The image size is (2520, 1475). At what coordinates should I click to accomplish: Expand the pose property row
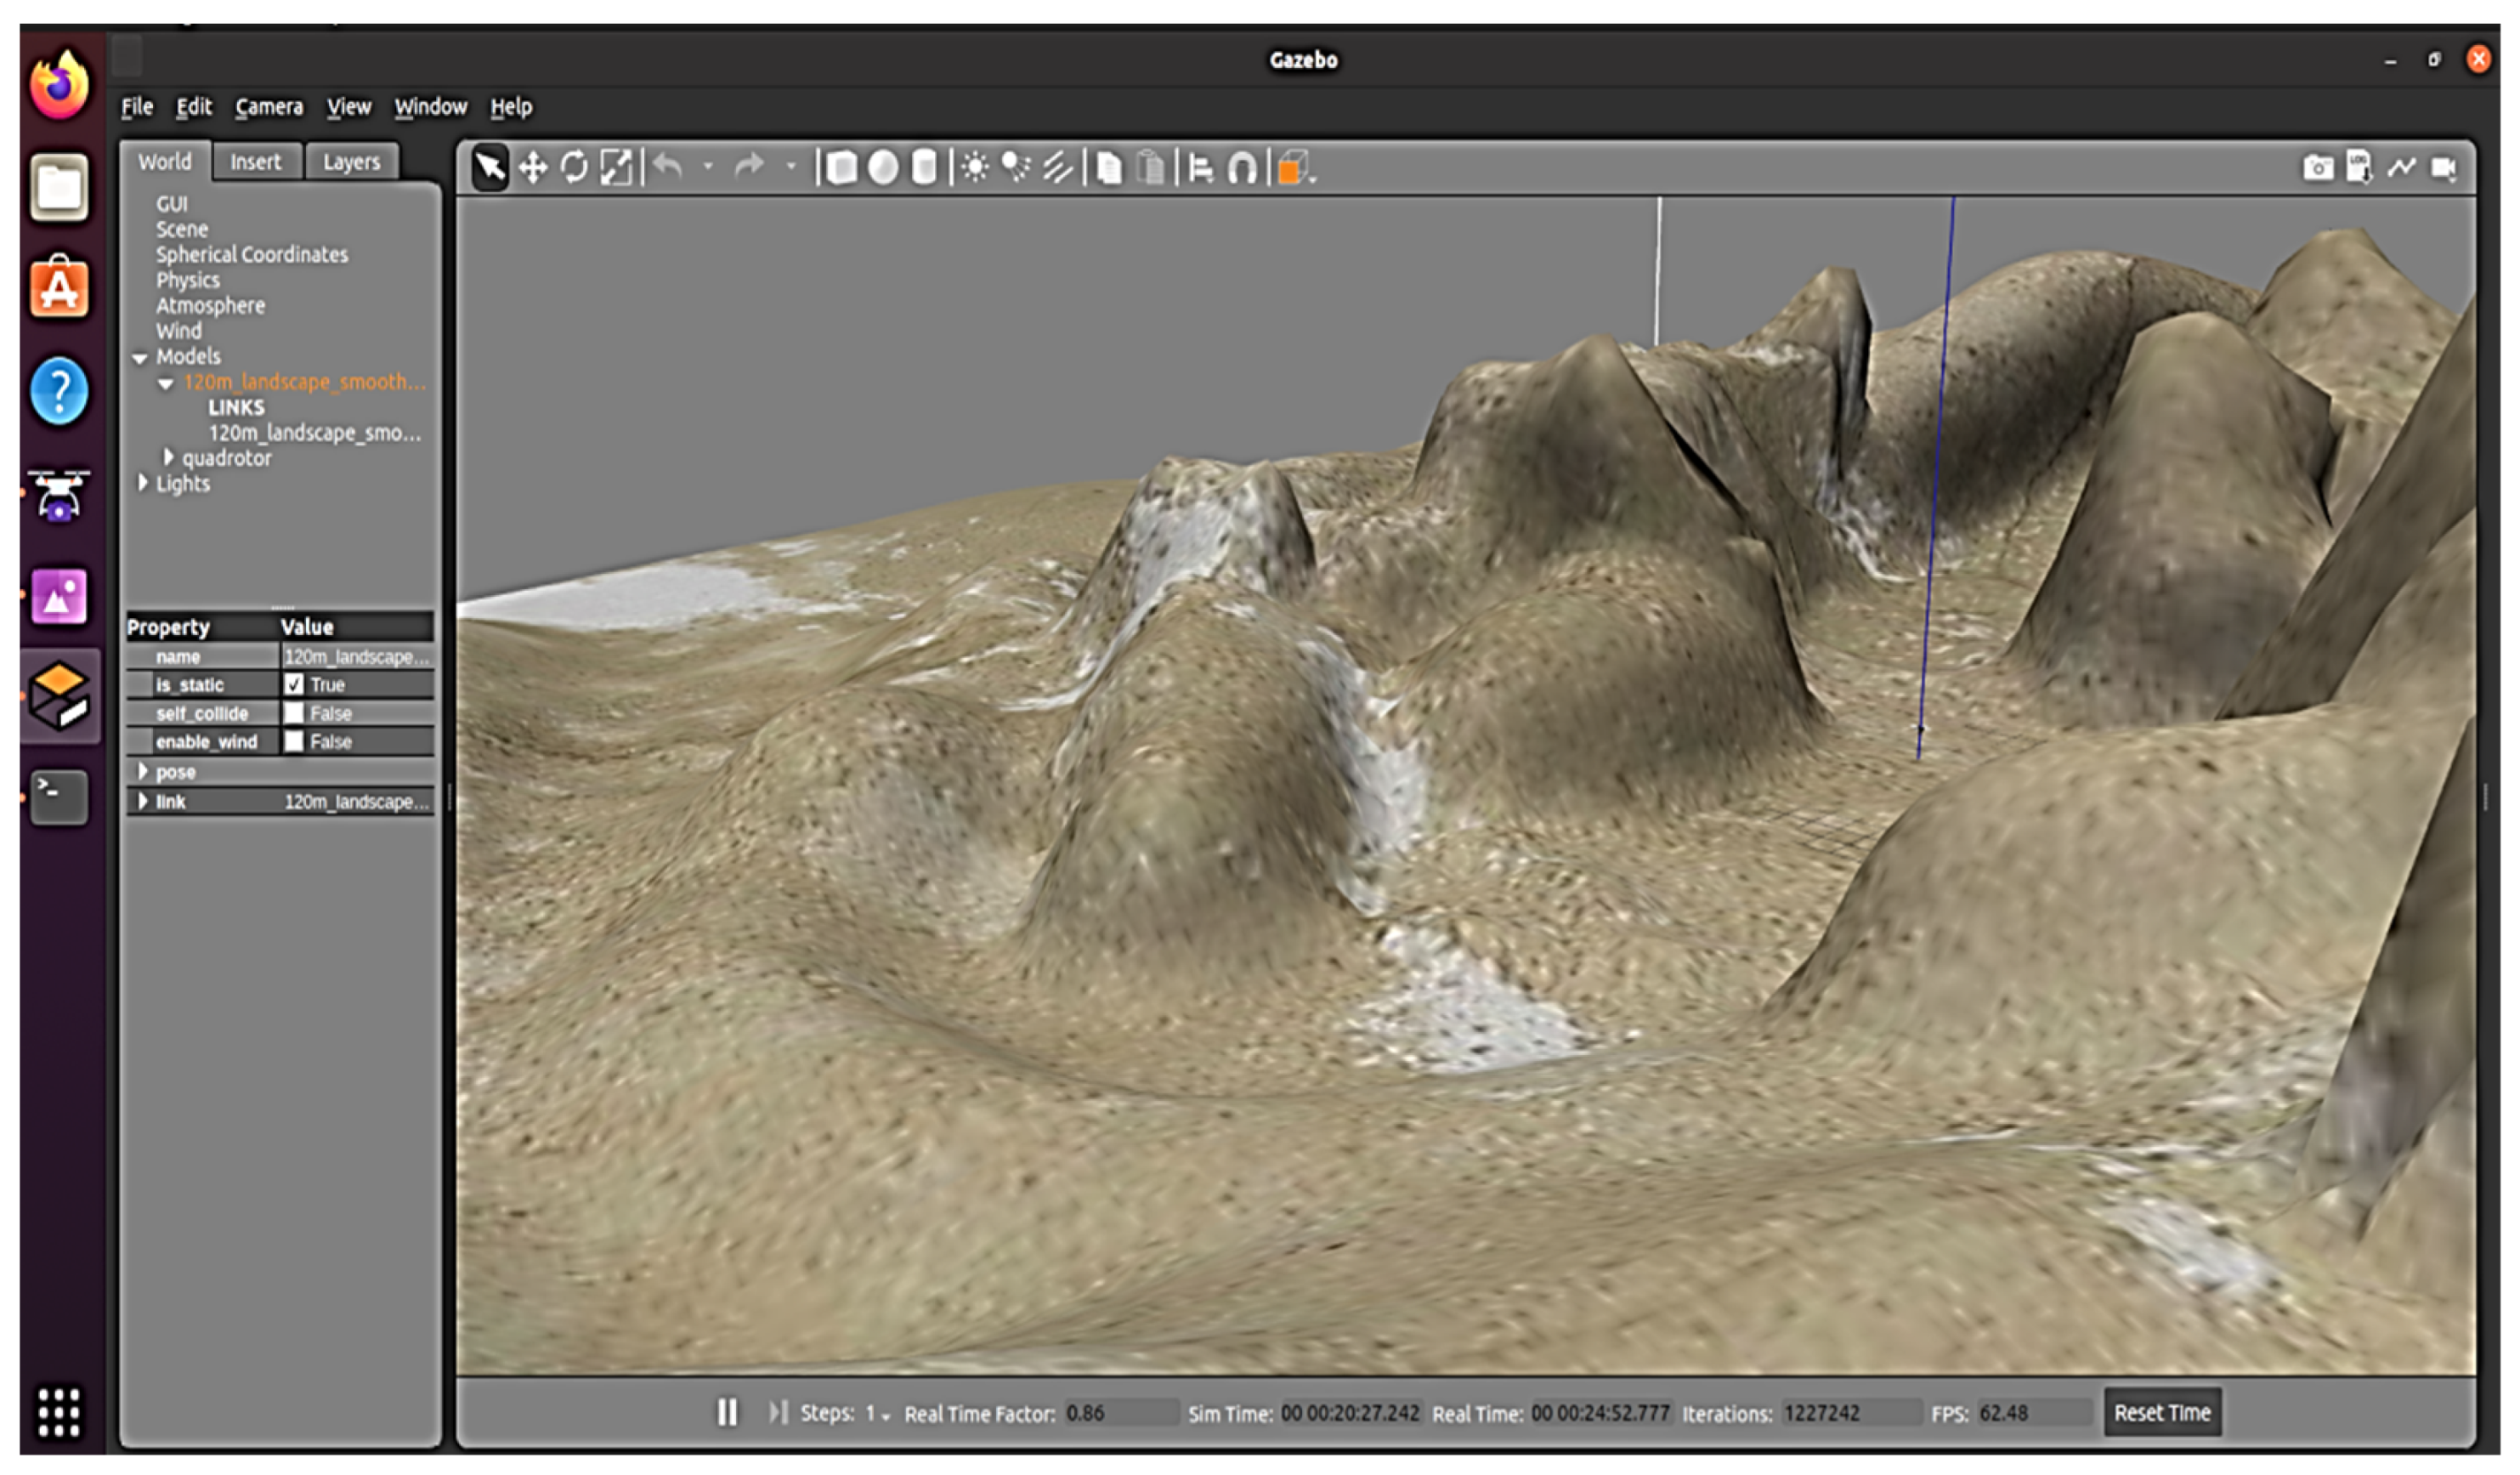click(142, 772)
